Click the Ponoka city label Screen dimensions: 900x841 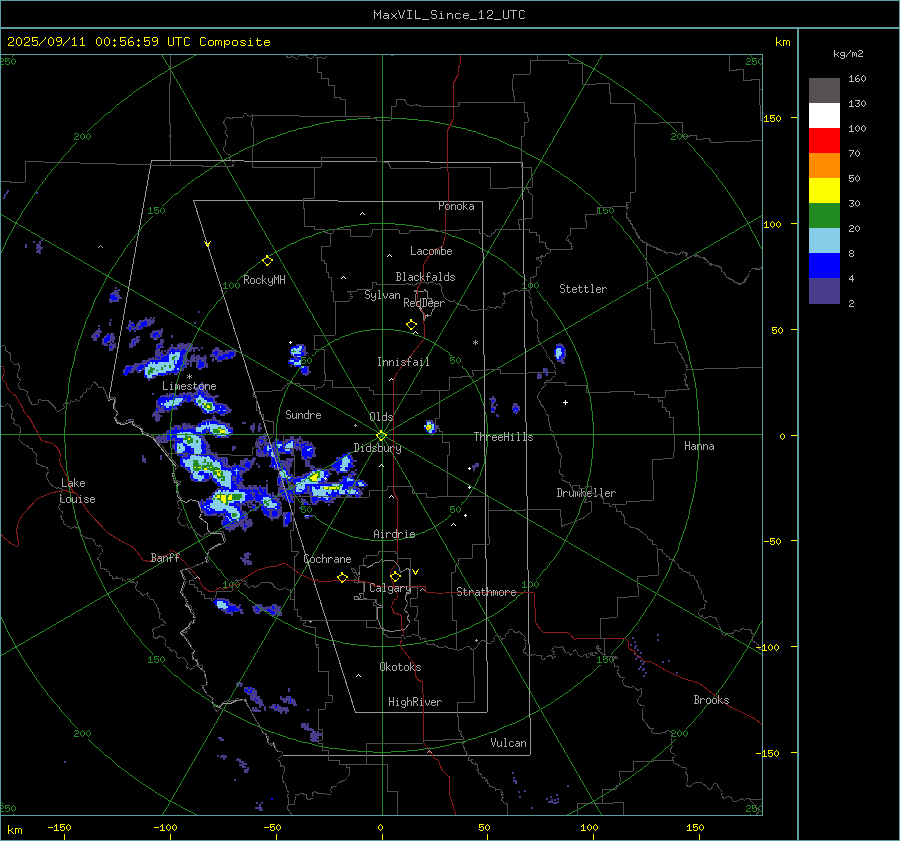pyautogui.click(x=456, y=206)
